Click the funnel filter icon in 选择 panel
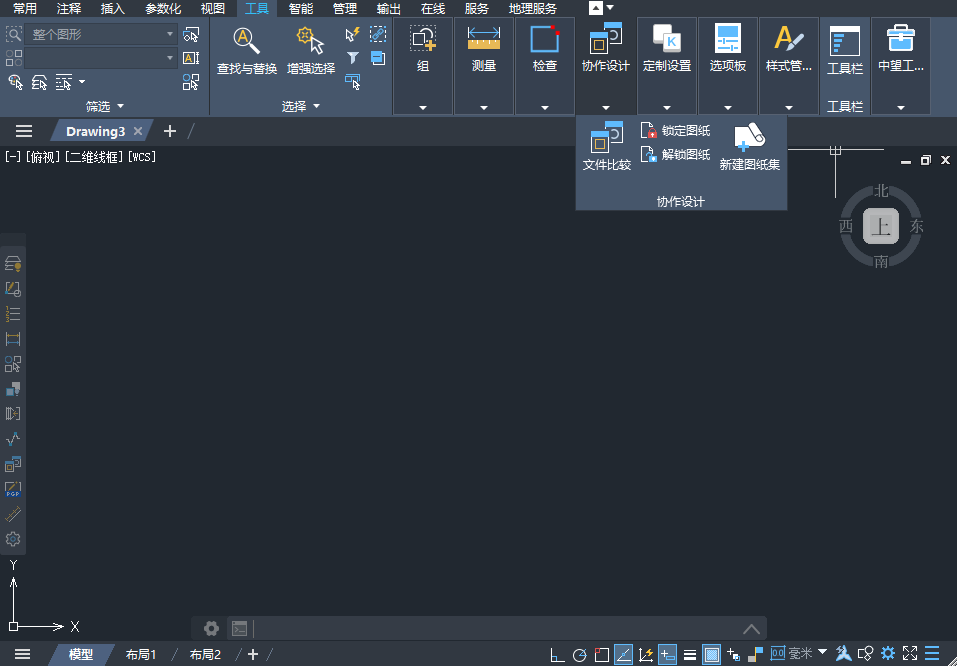The height and width of the screenshot is (666, 957). tap(353, 58)
